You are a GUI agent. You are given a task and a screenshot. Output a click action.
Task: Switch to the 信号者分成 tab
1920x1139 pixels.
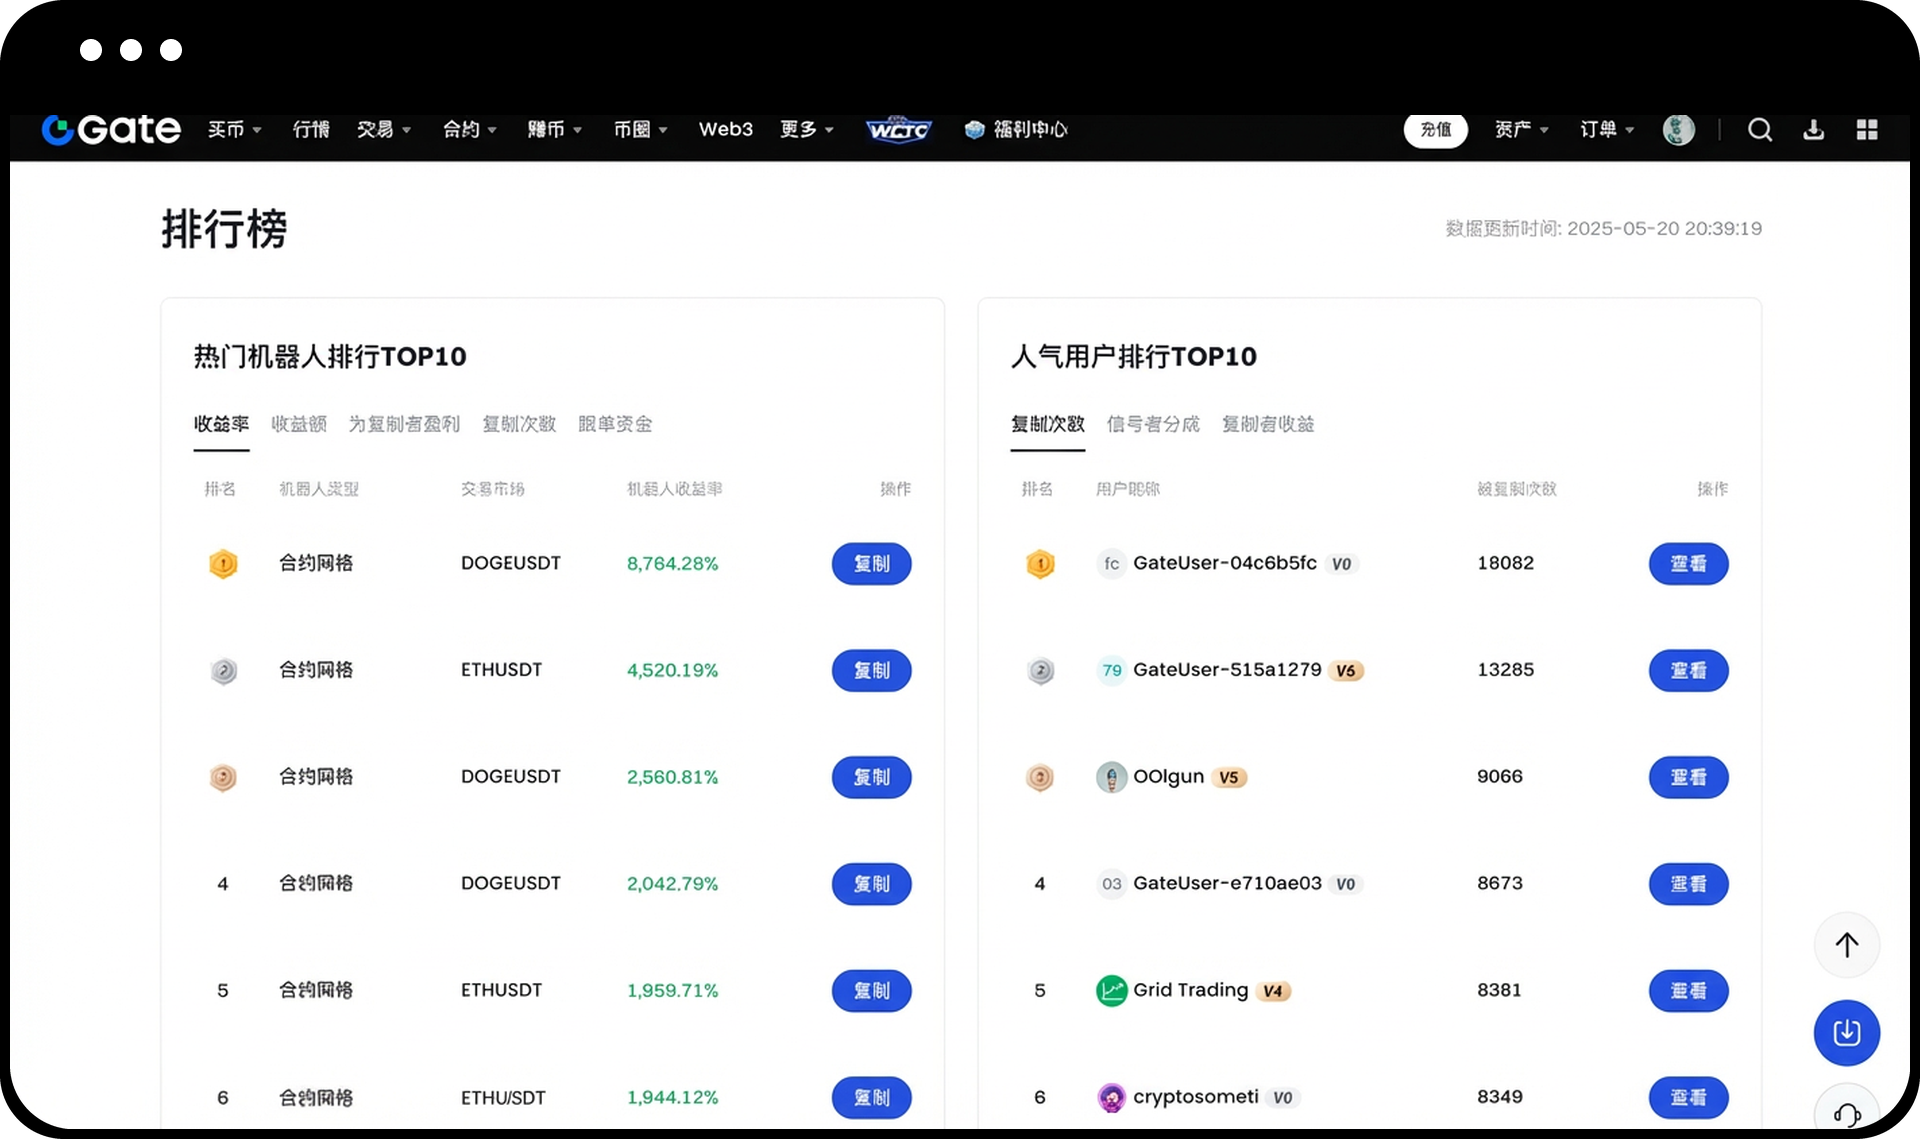[1152, 424]
